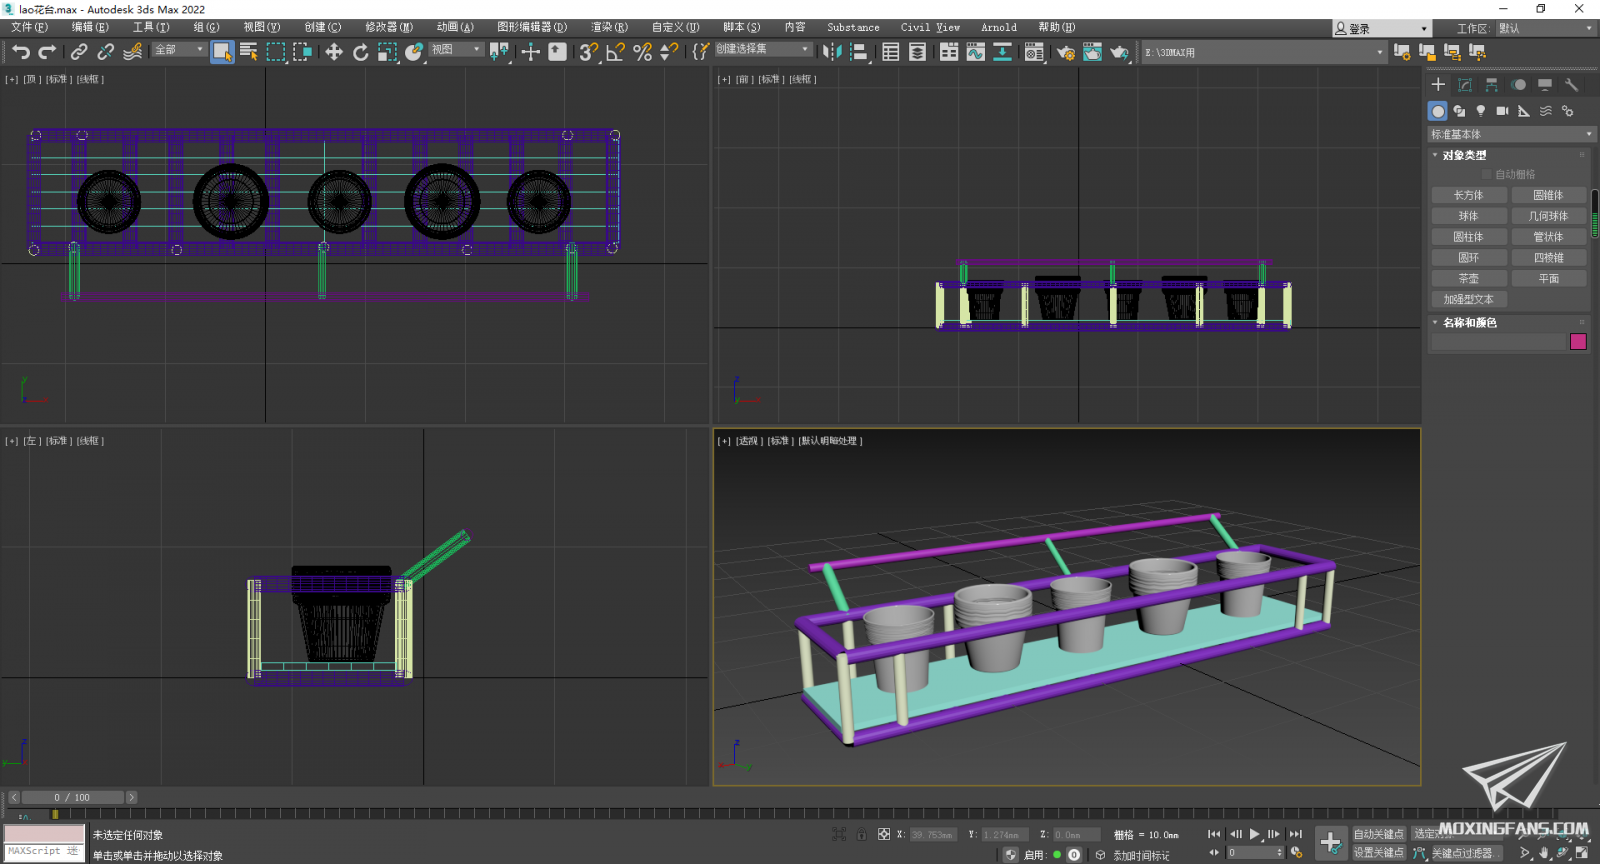Open the Mirror tool
Viewport: 1600px width, 864px height.
coord(831,52)
